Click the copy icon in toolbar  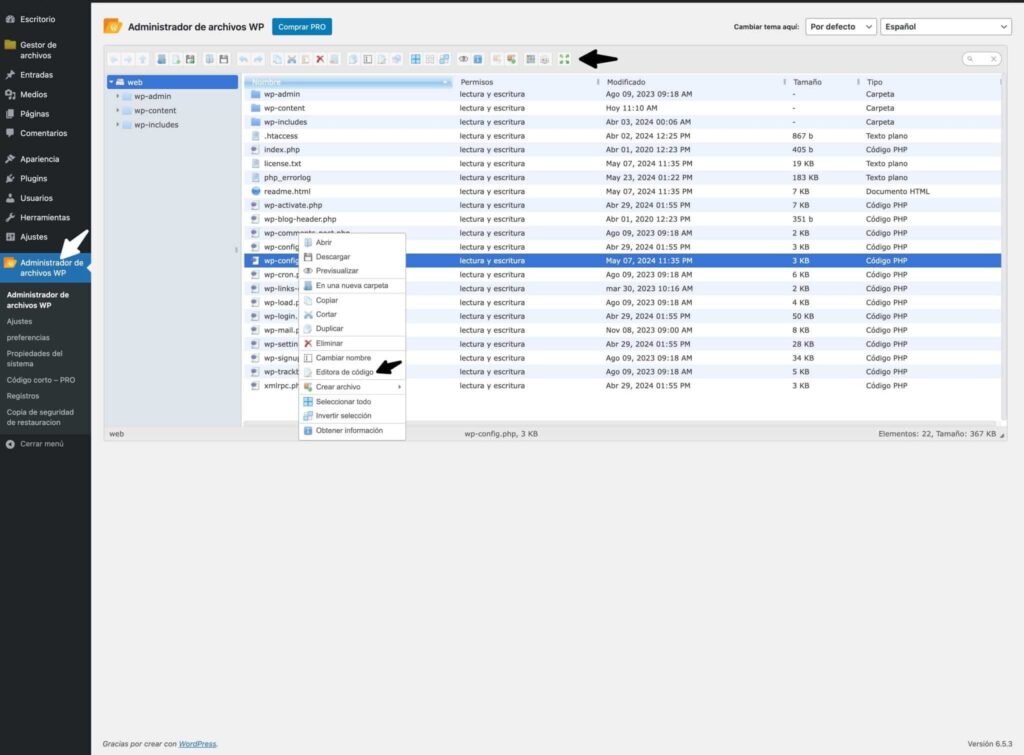click(x=277, y=59)
